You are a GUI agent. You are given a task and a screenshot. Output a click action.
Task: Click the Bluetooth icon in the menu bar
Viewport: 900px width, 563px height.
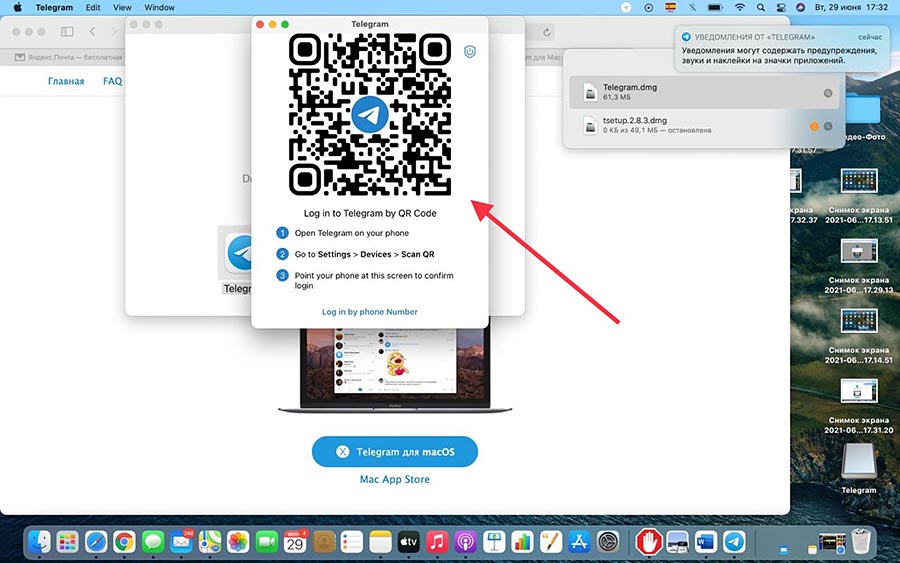692,7
